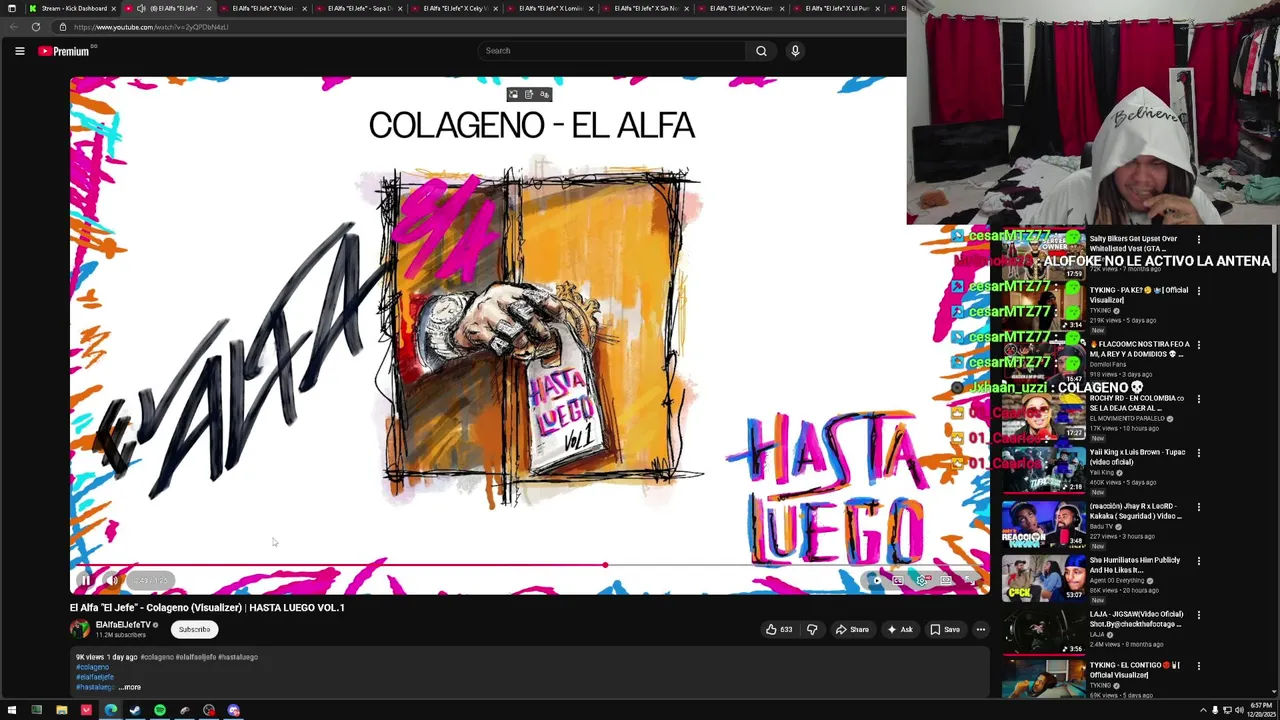Reload the page via browser refresh

36,27
